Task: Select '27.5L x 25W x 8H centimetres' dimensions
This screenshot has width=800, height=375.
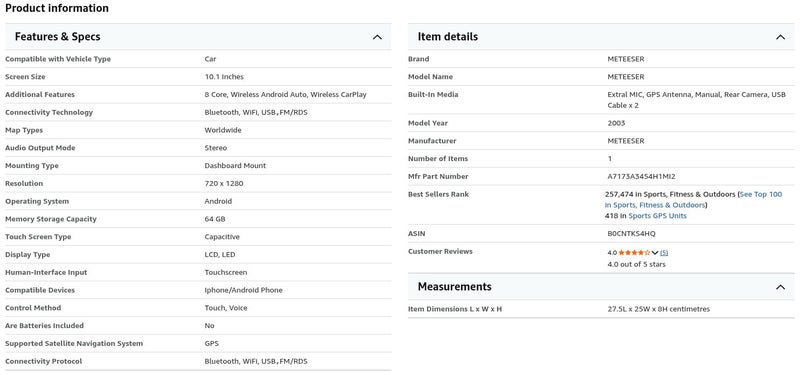Action: click(658, 310)
